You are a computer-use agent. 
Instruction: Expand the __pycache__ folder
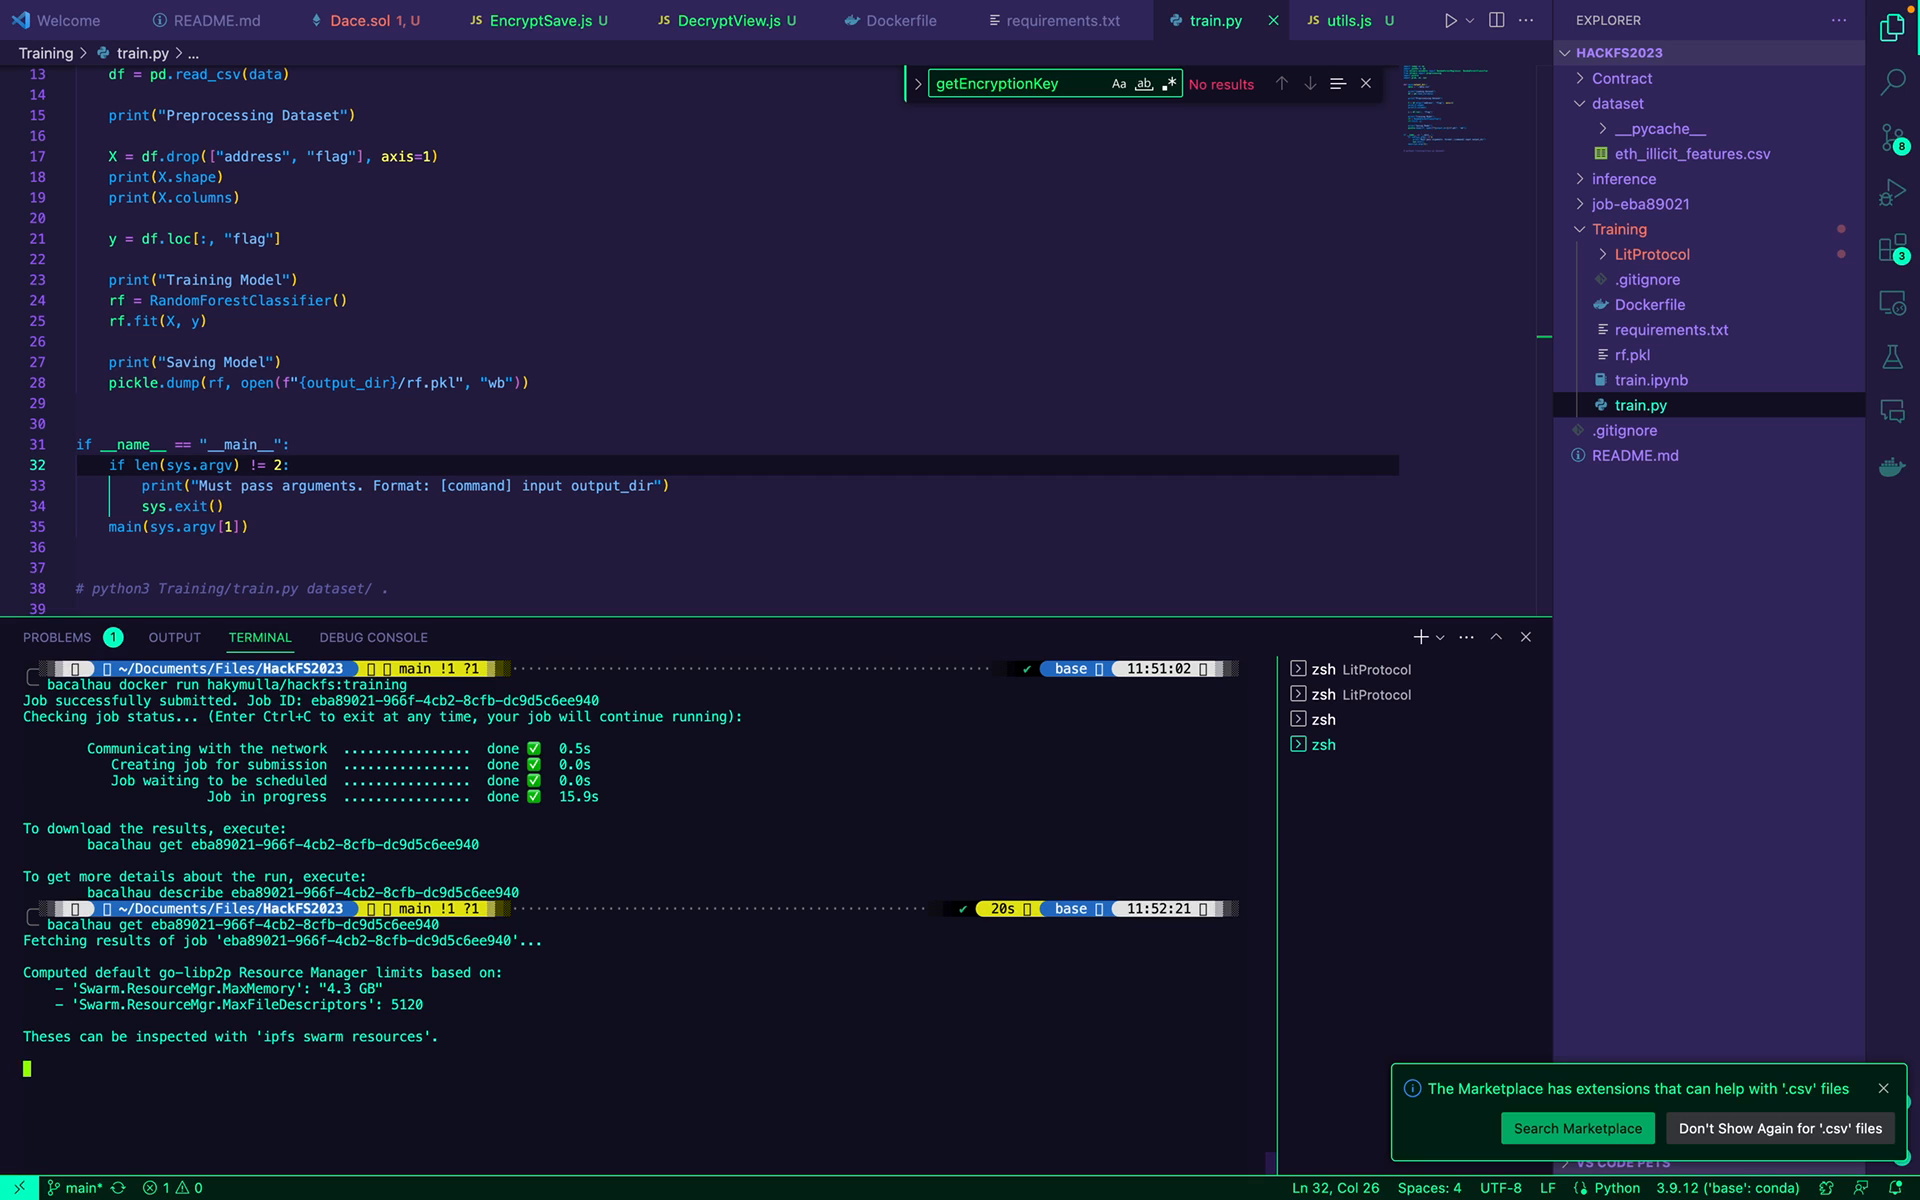pyautogui.click(x=1603, y=128)
